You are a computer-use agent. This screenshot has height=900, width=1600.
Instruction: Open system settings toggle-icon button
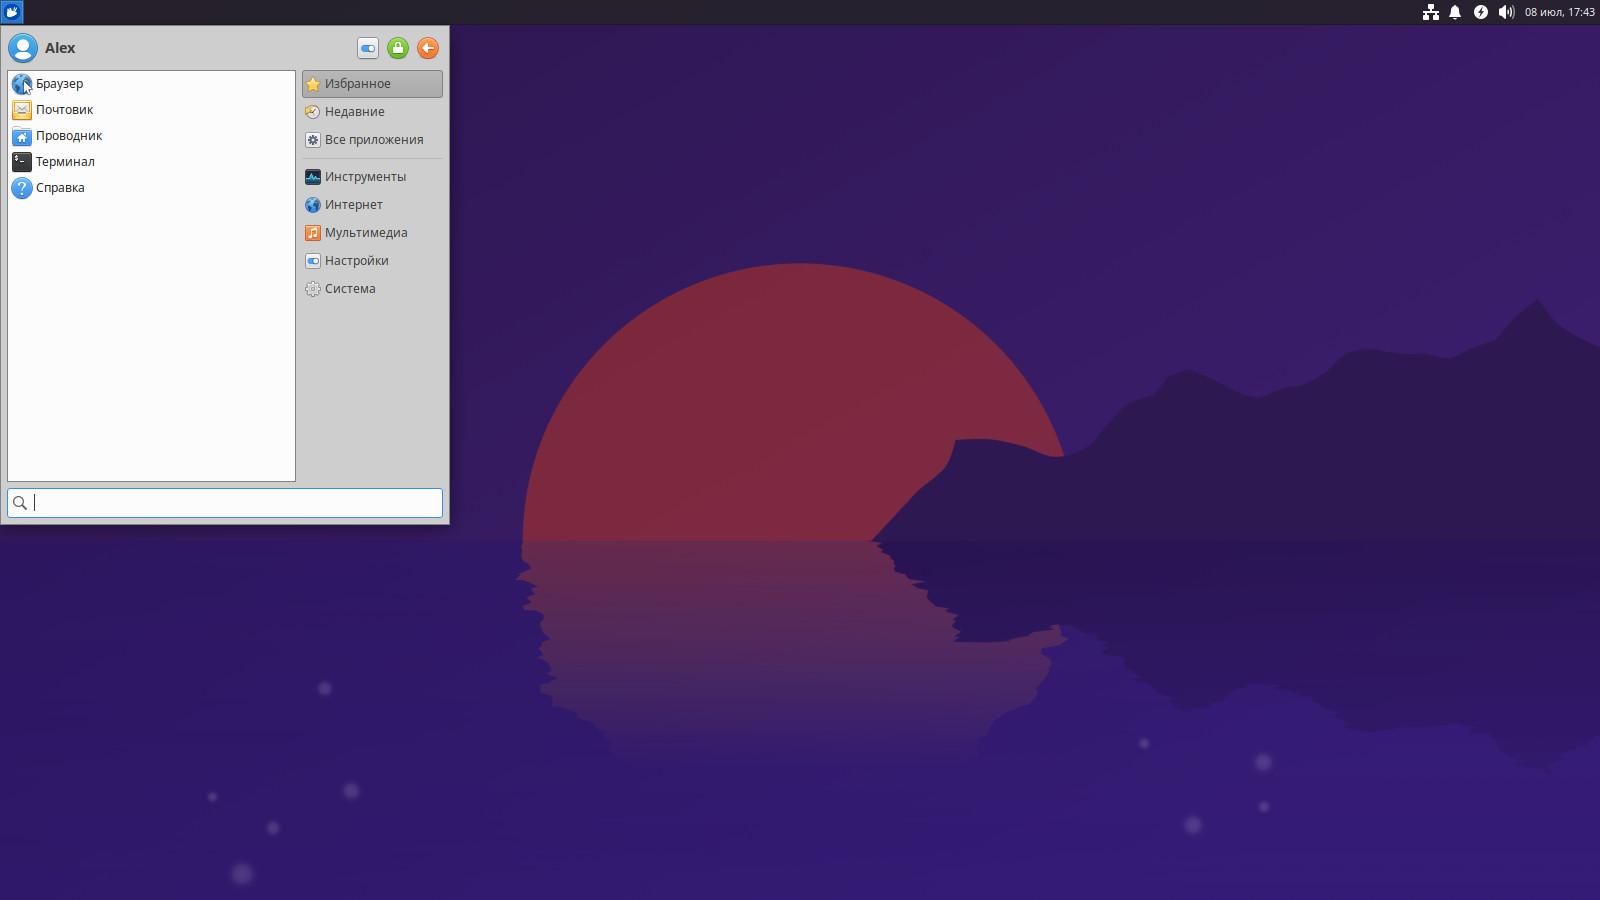click(x=368, y=48)
